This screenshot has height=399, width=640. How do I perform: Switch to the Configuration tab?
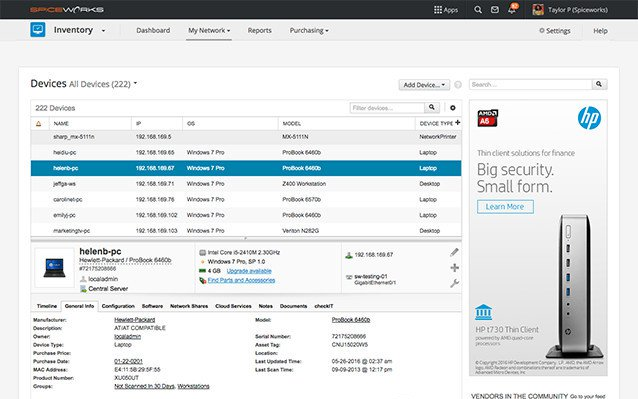point(118,306)
